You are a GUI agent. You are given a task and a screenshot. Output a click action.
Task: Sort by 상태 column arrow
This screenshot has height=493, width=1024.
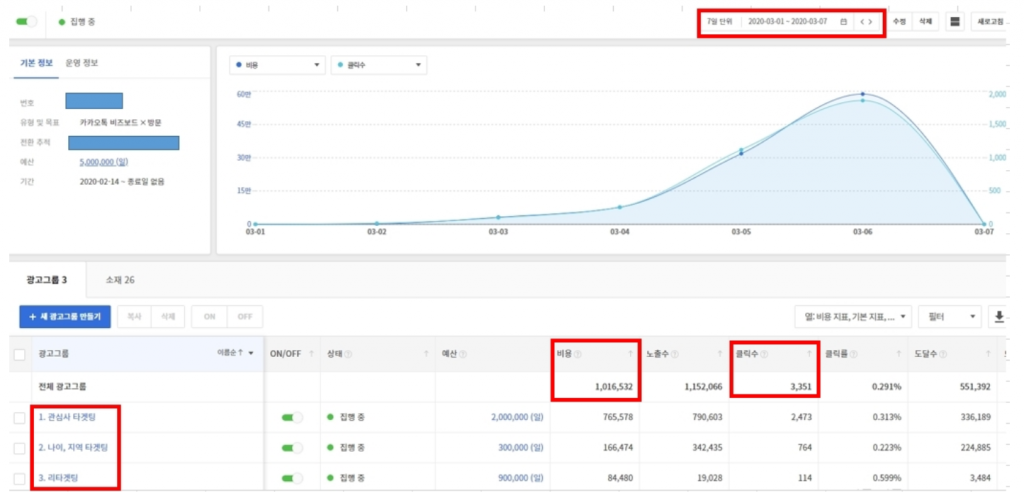tap(426, 354)
